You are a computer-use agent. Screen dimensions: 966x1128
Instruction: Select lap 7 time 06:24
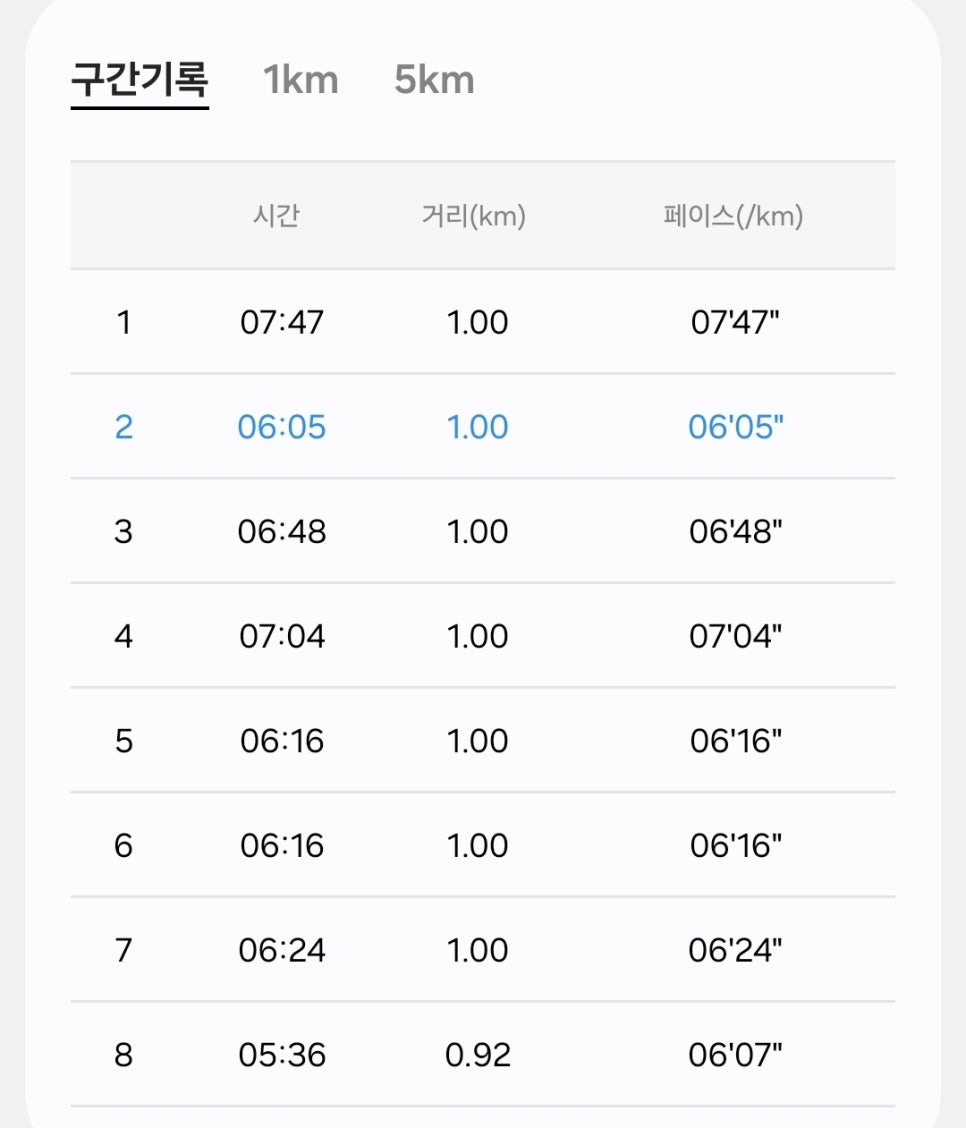282,950
